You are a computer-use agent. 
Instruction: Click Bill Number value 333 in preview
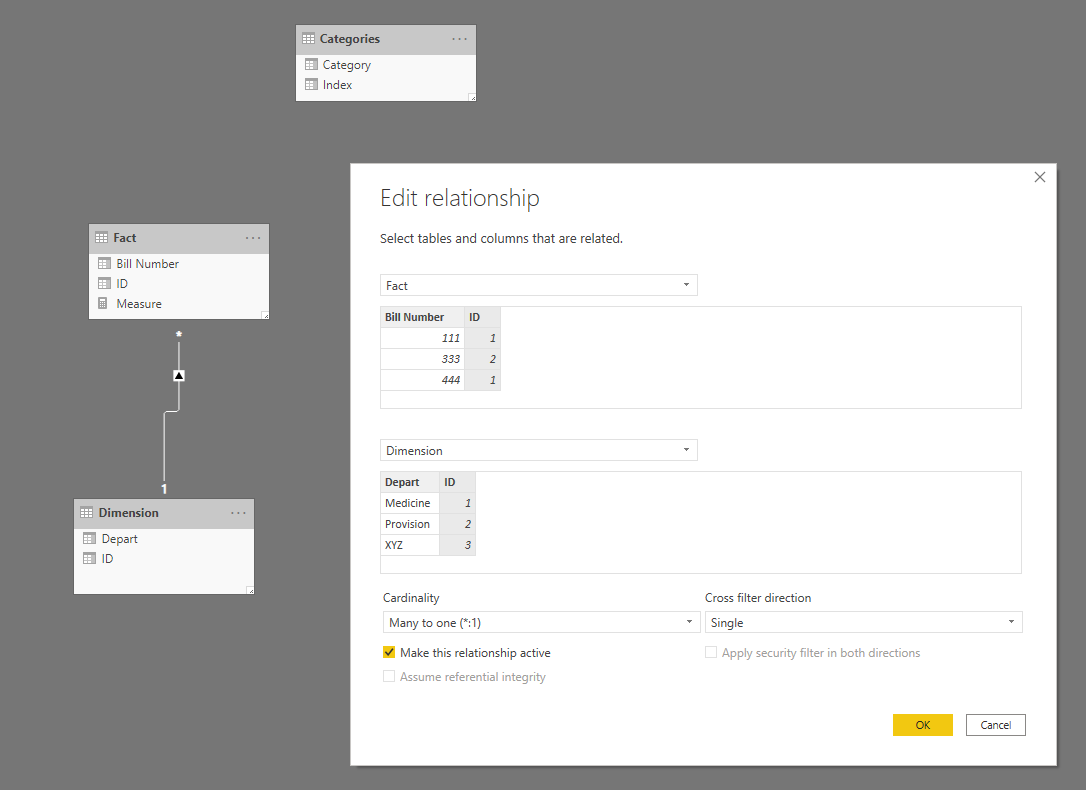[x=422, y=359]
